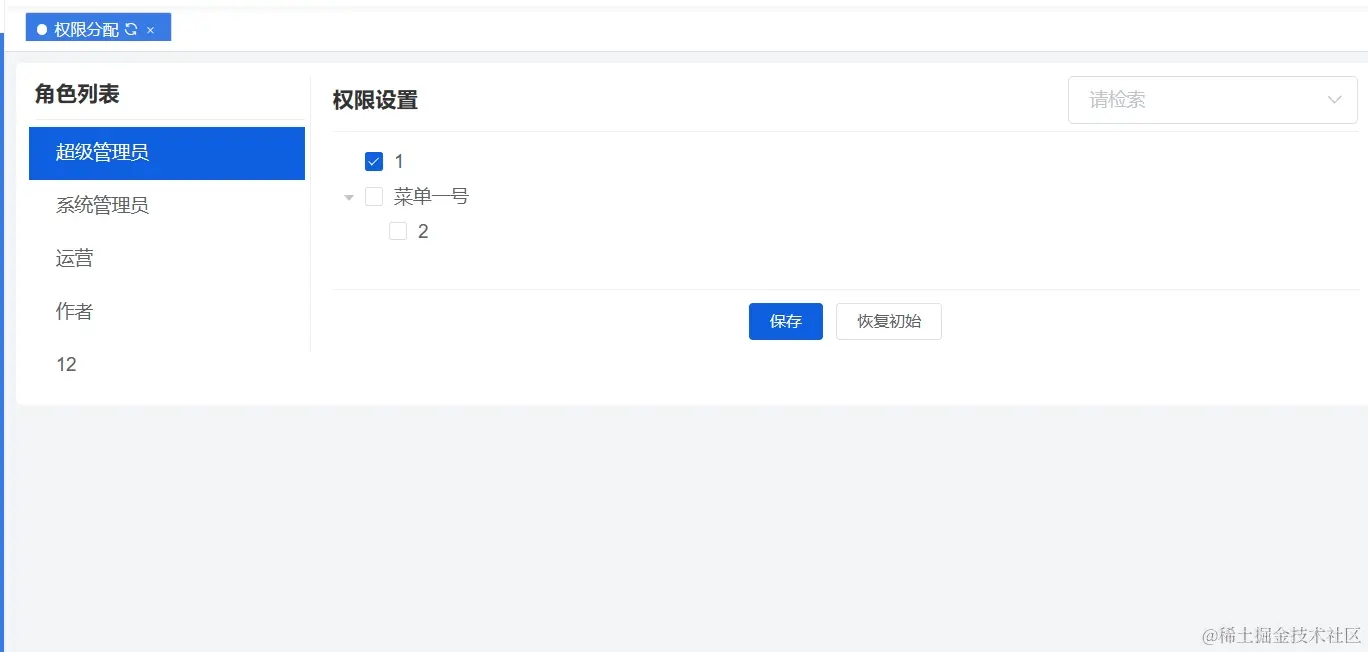This screenshot has width=1368, height=652.
Task: Check the 菜单一号 checkbox
Action: click(374, 196)
